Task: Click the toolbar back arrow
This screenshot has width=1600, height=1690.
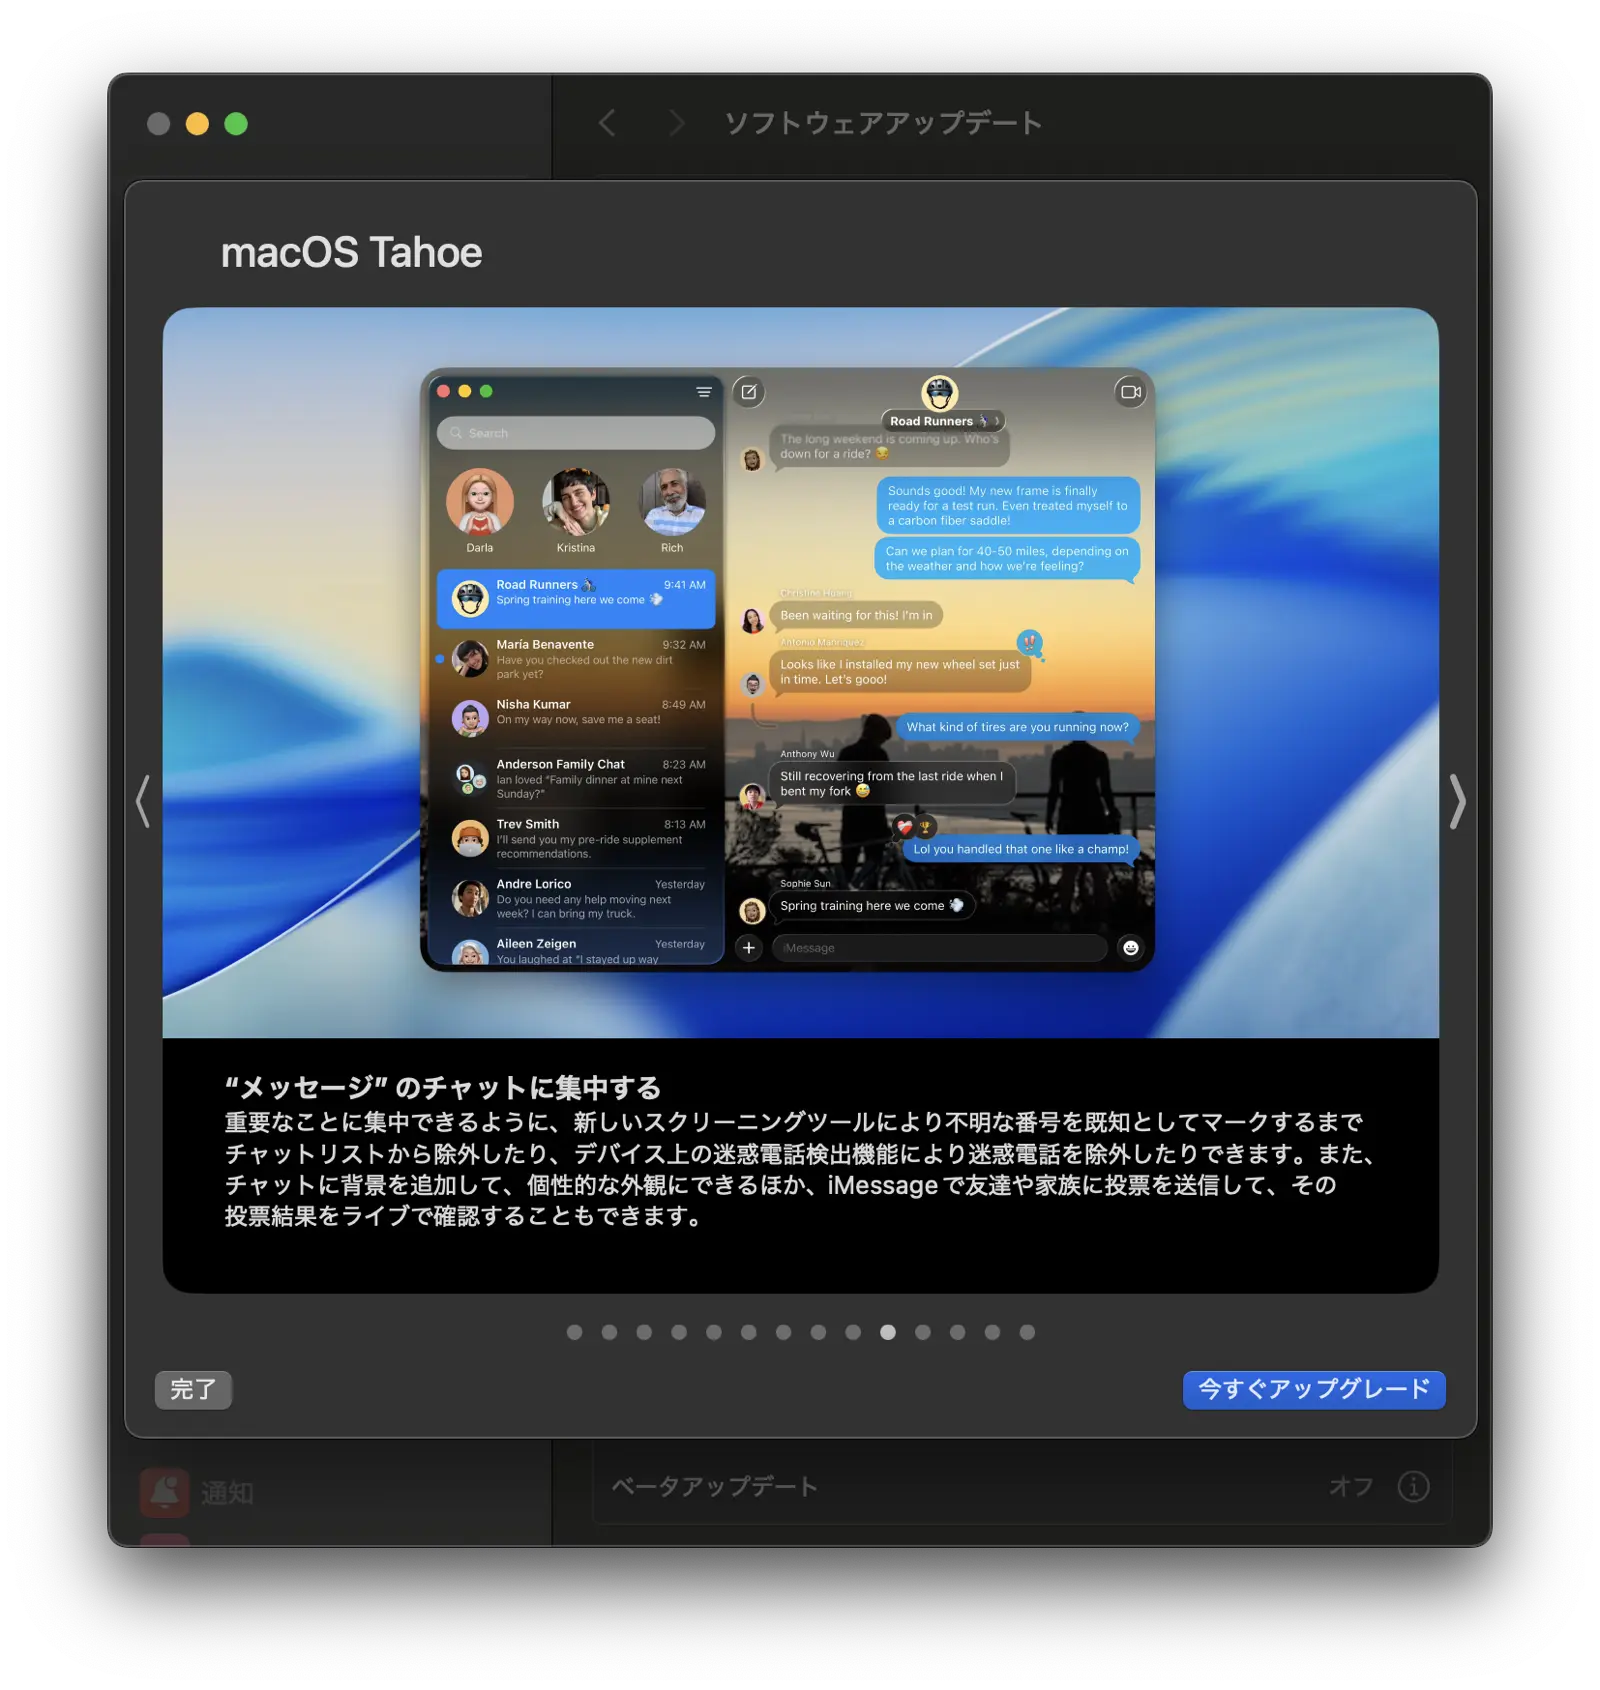Action: [607, 123]
